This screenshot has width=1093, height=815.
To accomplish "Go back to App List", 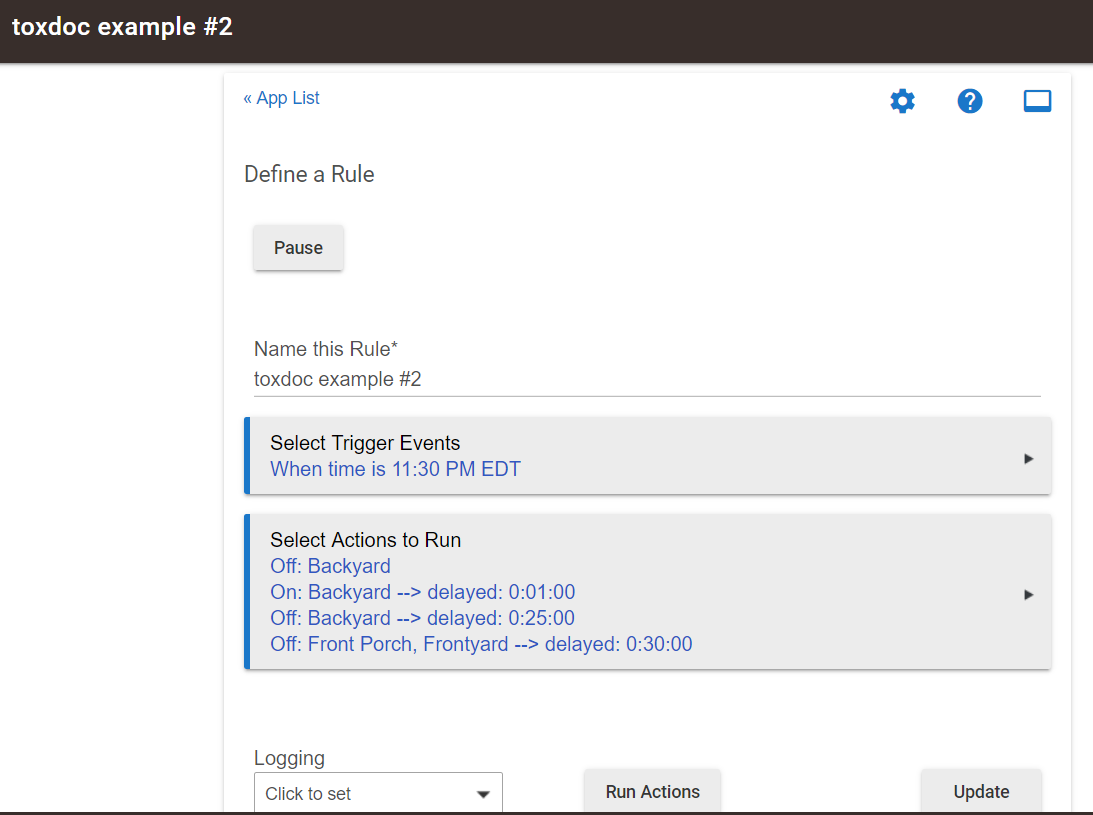I will point(281,98).
